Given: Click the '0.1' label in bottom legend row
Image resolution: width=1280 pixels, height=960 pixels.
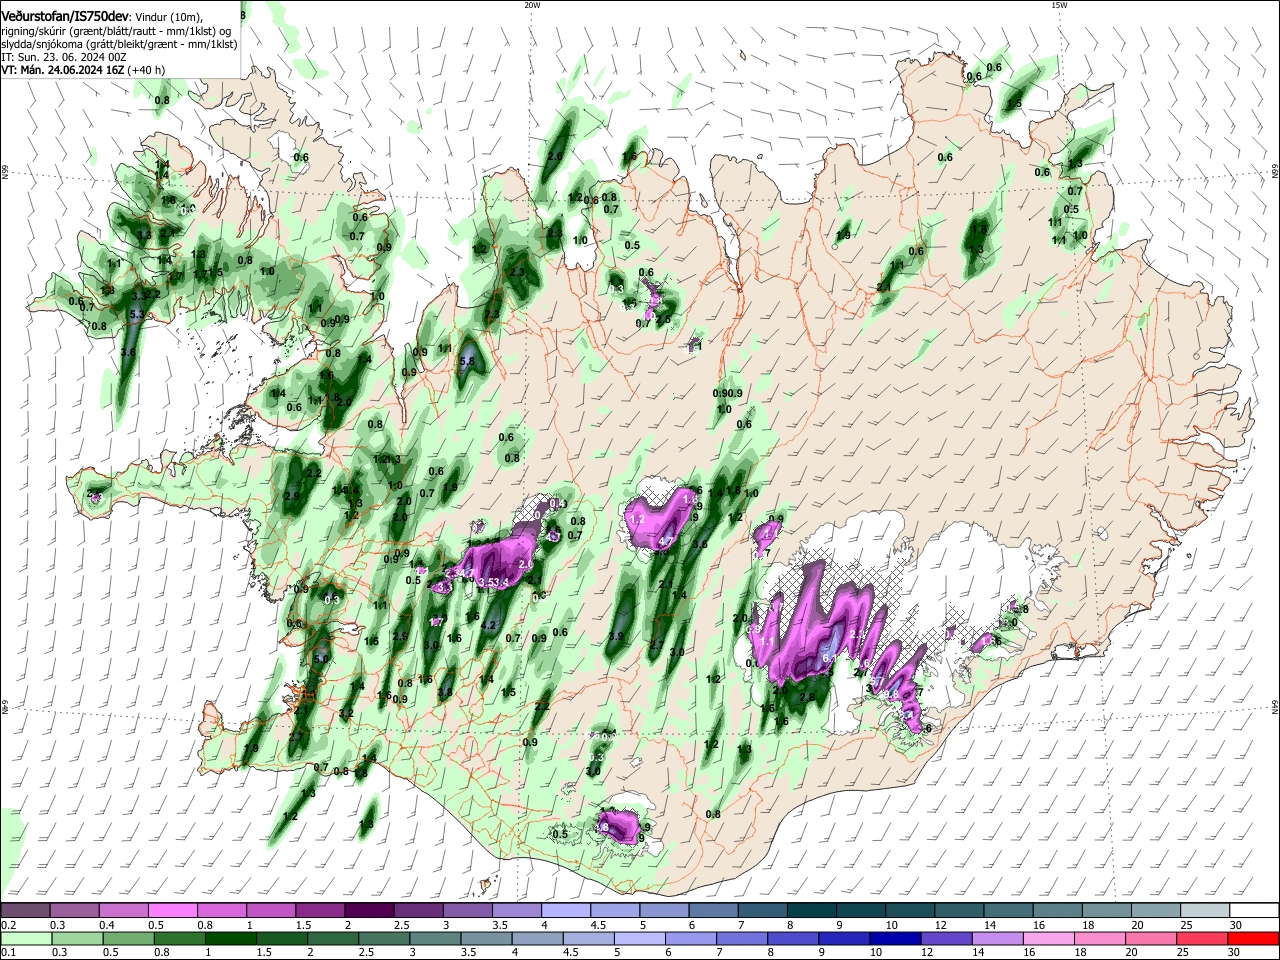Looking at the screenshot, I should 7,953.
